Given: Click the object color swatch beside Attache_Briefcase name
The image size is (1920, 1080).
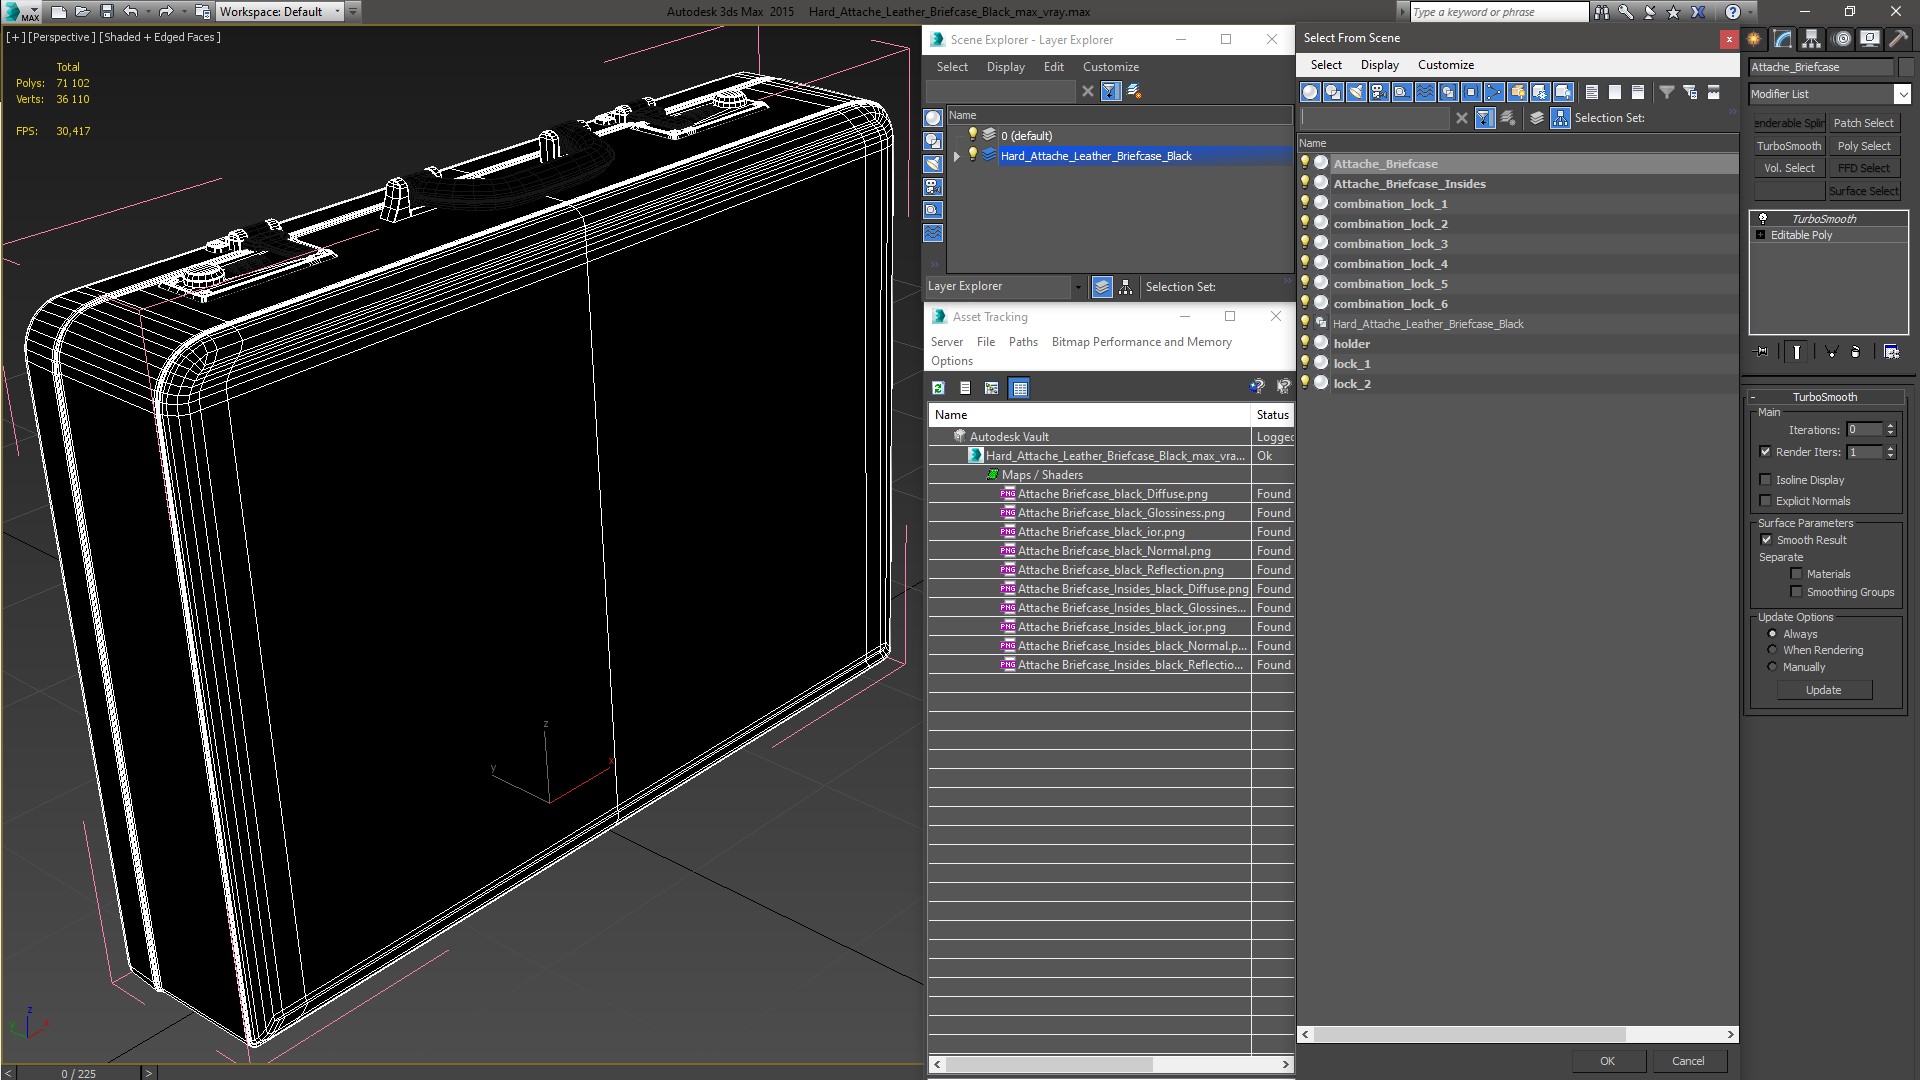Looking at the screenshot, I should [x=1907, y=67].
